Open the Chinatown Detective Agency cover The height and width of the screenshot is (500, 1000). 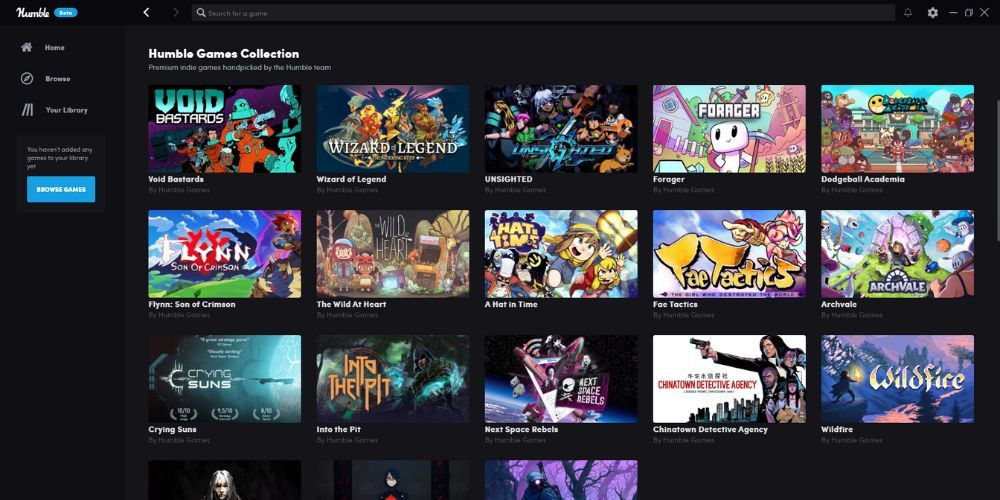tap(729, 379)
